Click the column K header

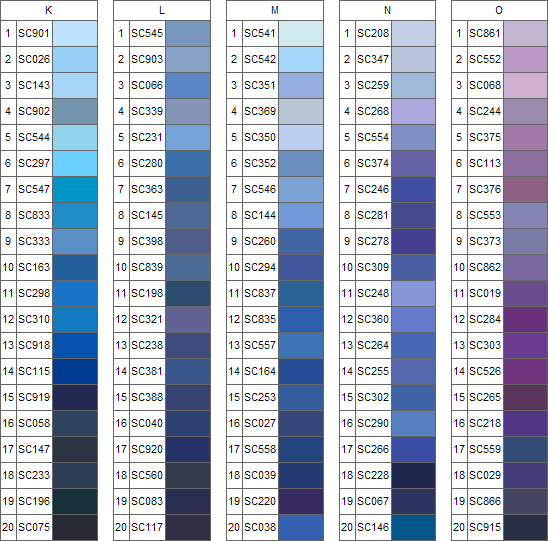[49, 10]
